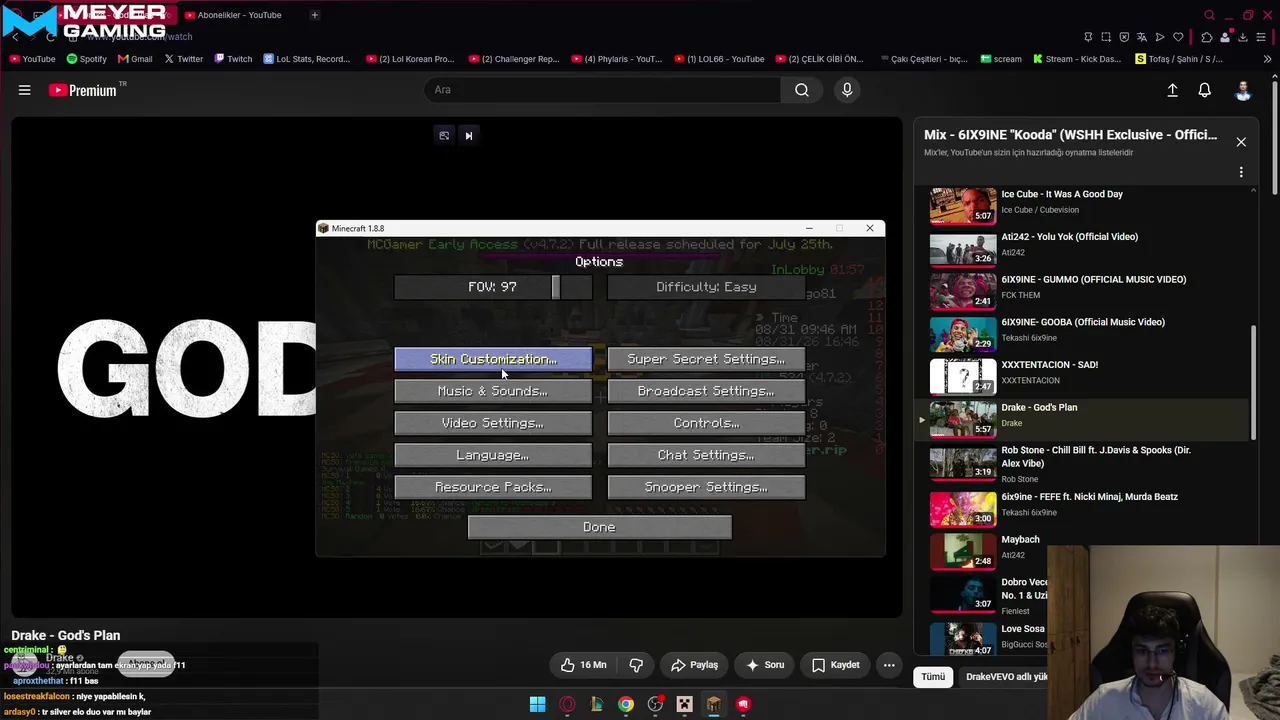The image size is (1280, 720).
Task: Click the Soru ask button
Action: (x=765, y=665)
